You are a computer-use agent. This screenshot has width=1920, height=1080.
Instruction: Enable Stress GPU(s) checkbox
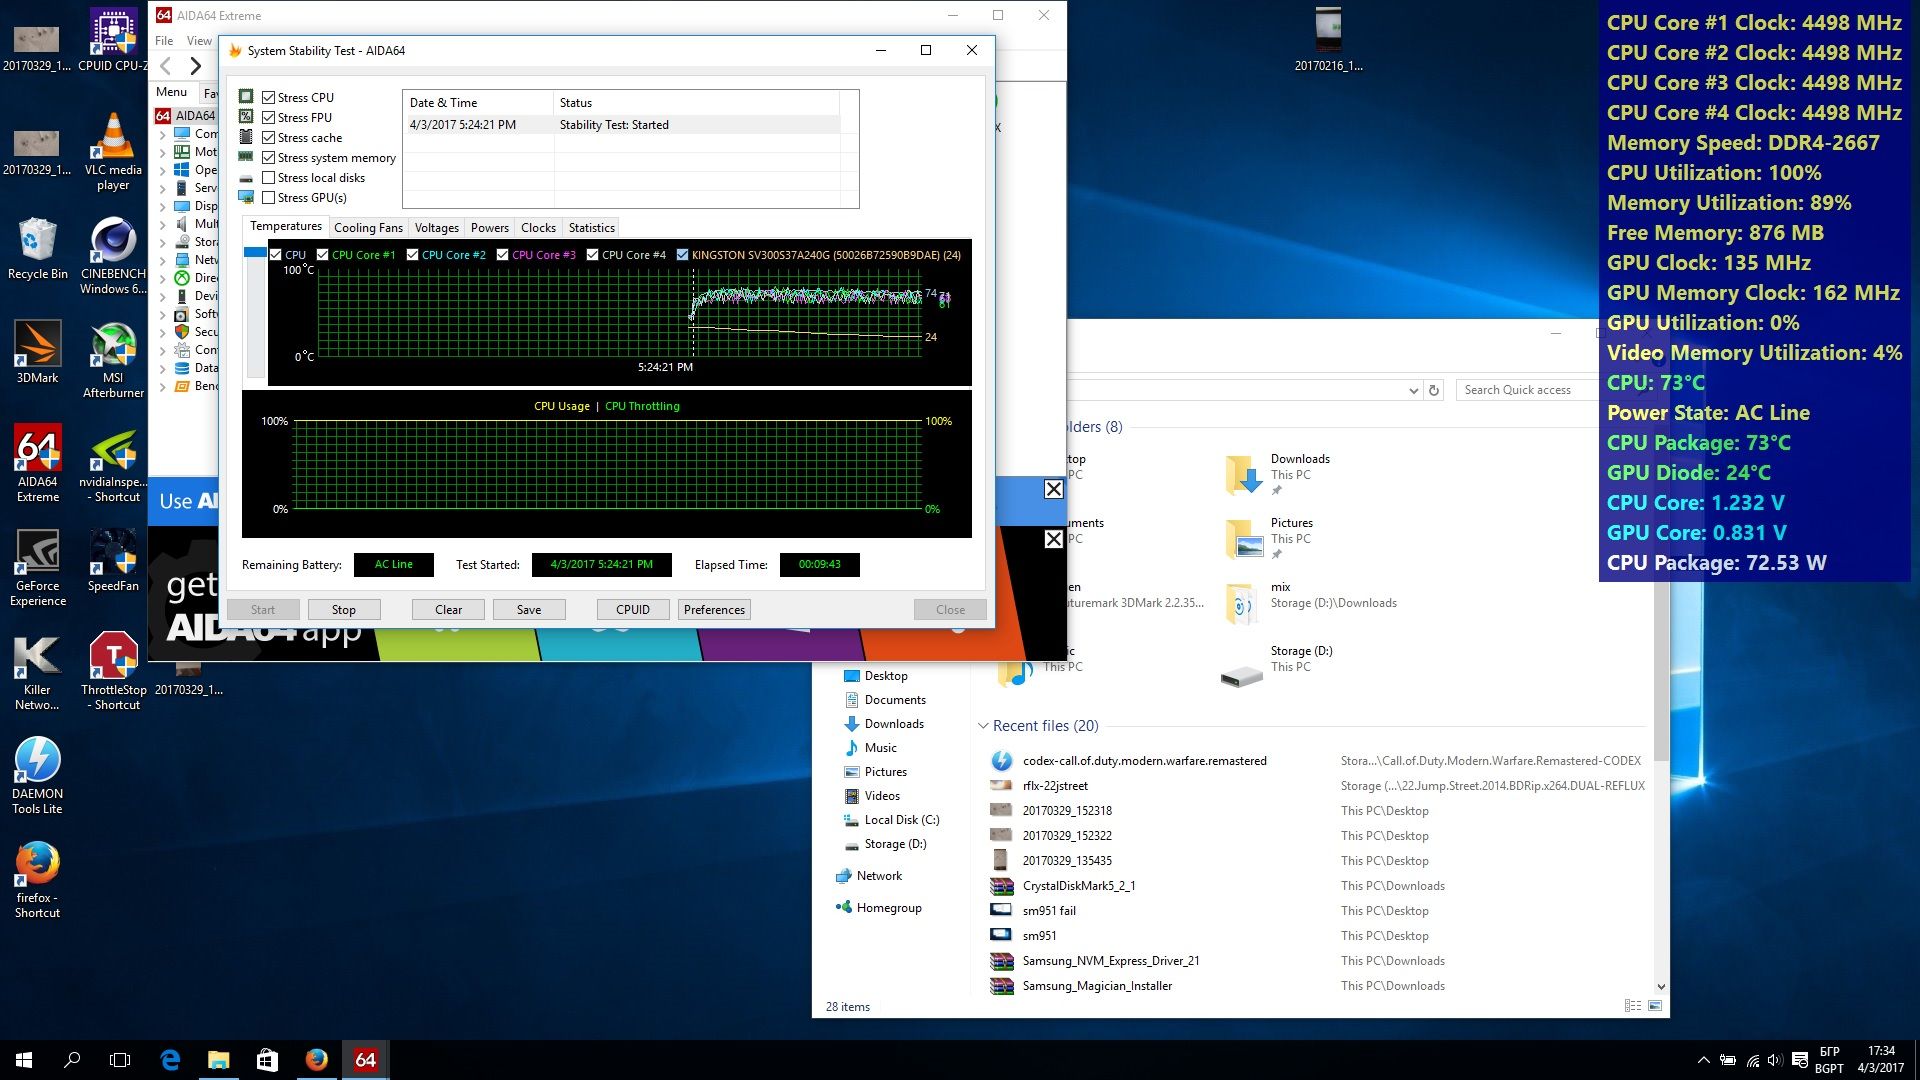268,197
